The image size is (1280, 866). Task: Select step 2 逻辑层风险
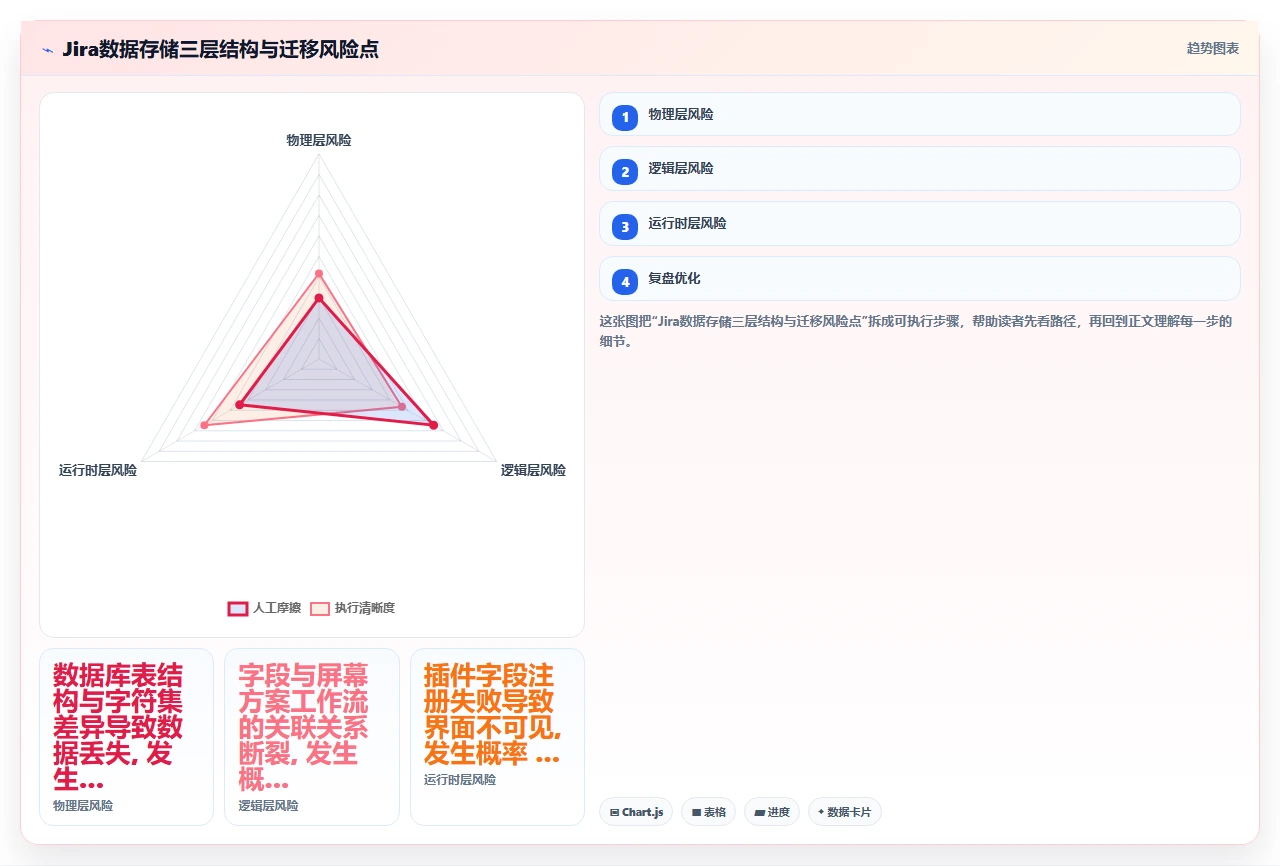(919, 169)
